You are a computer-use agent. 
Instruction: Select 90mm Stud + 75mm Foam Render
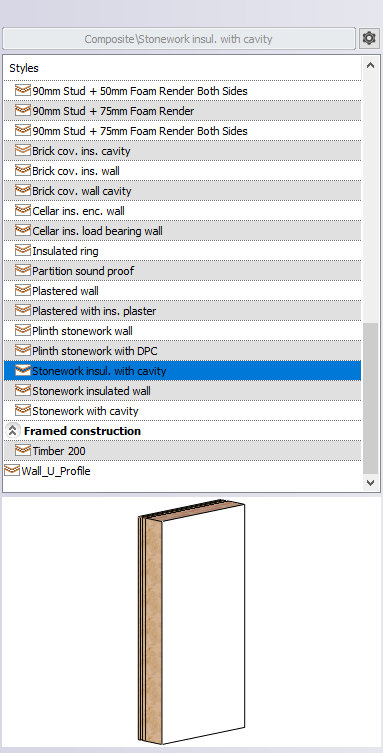182,111
